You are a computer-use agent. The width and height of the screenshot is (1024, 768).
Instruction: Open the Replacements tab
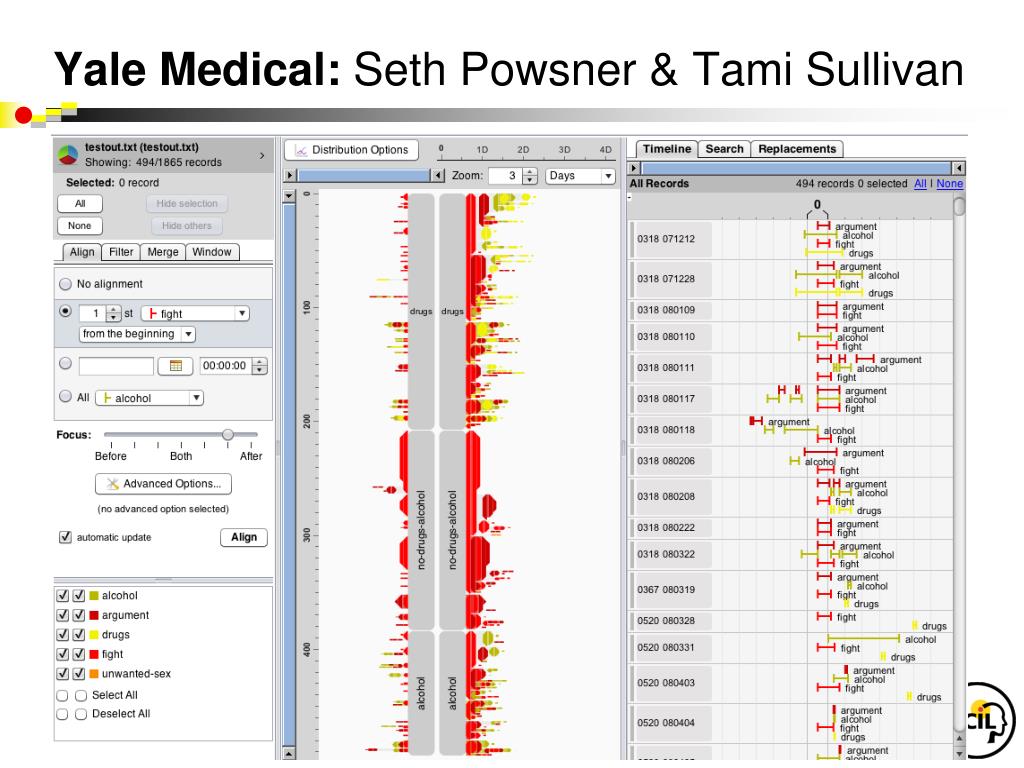pos(797,149)
